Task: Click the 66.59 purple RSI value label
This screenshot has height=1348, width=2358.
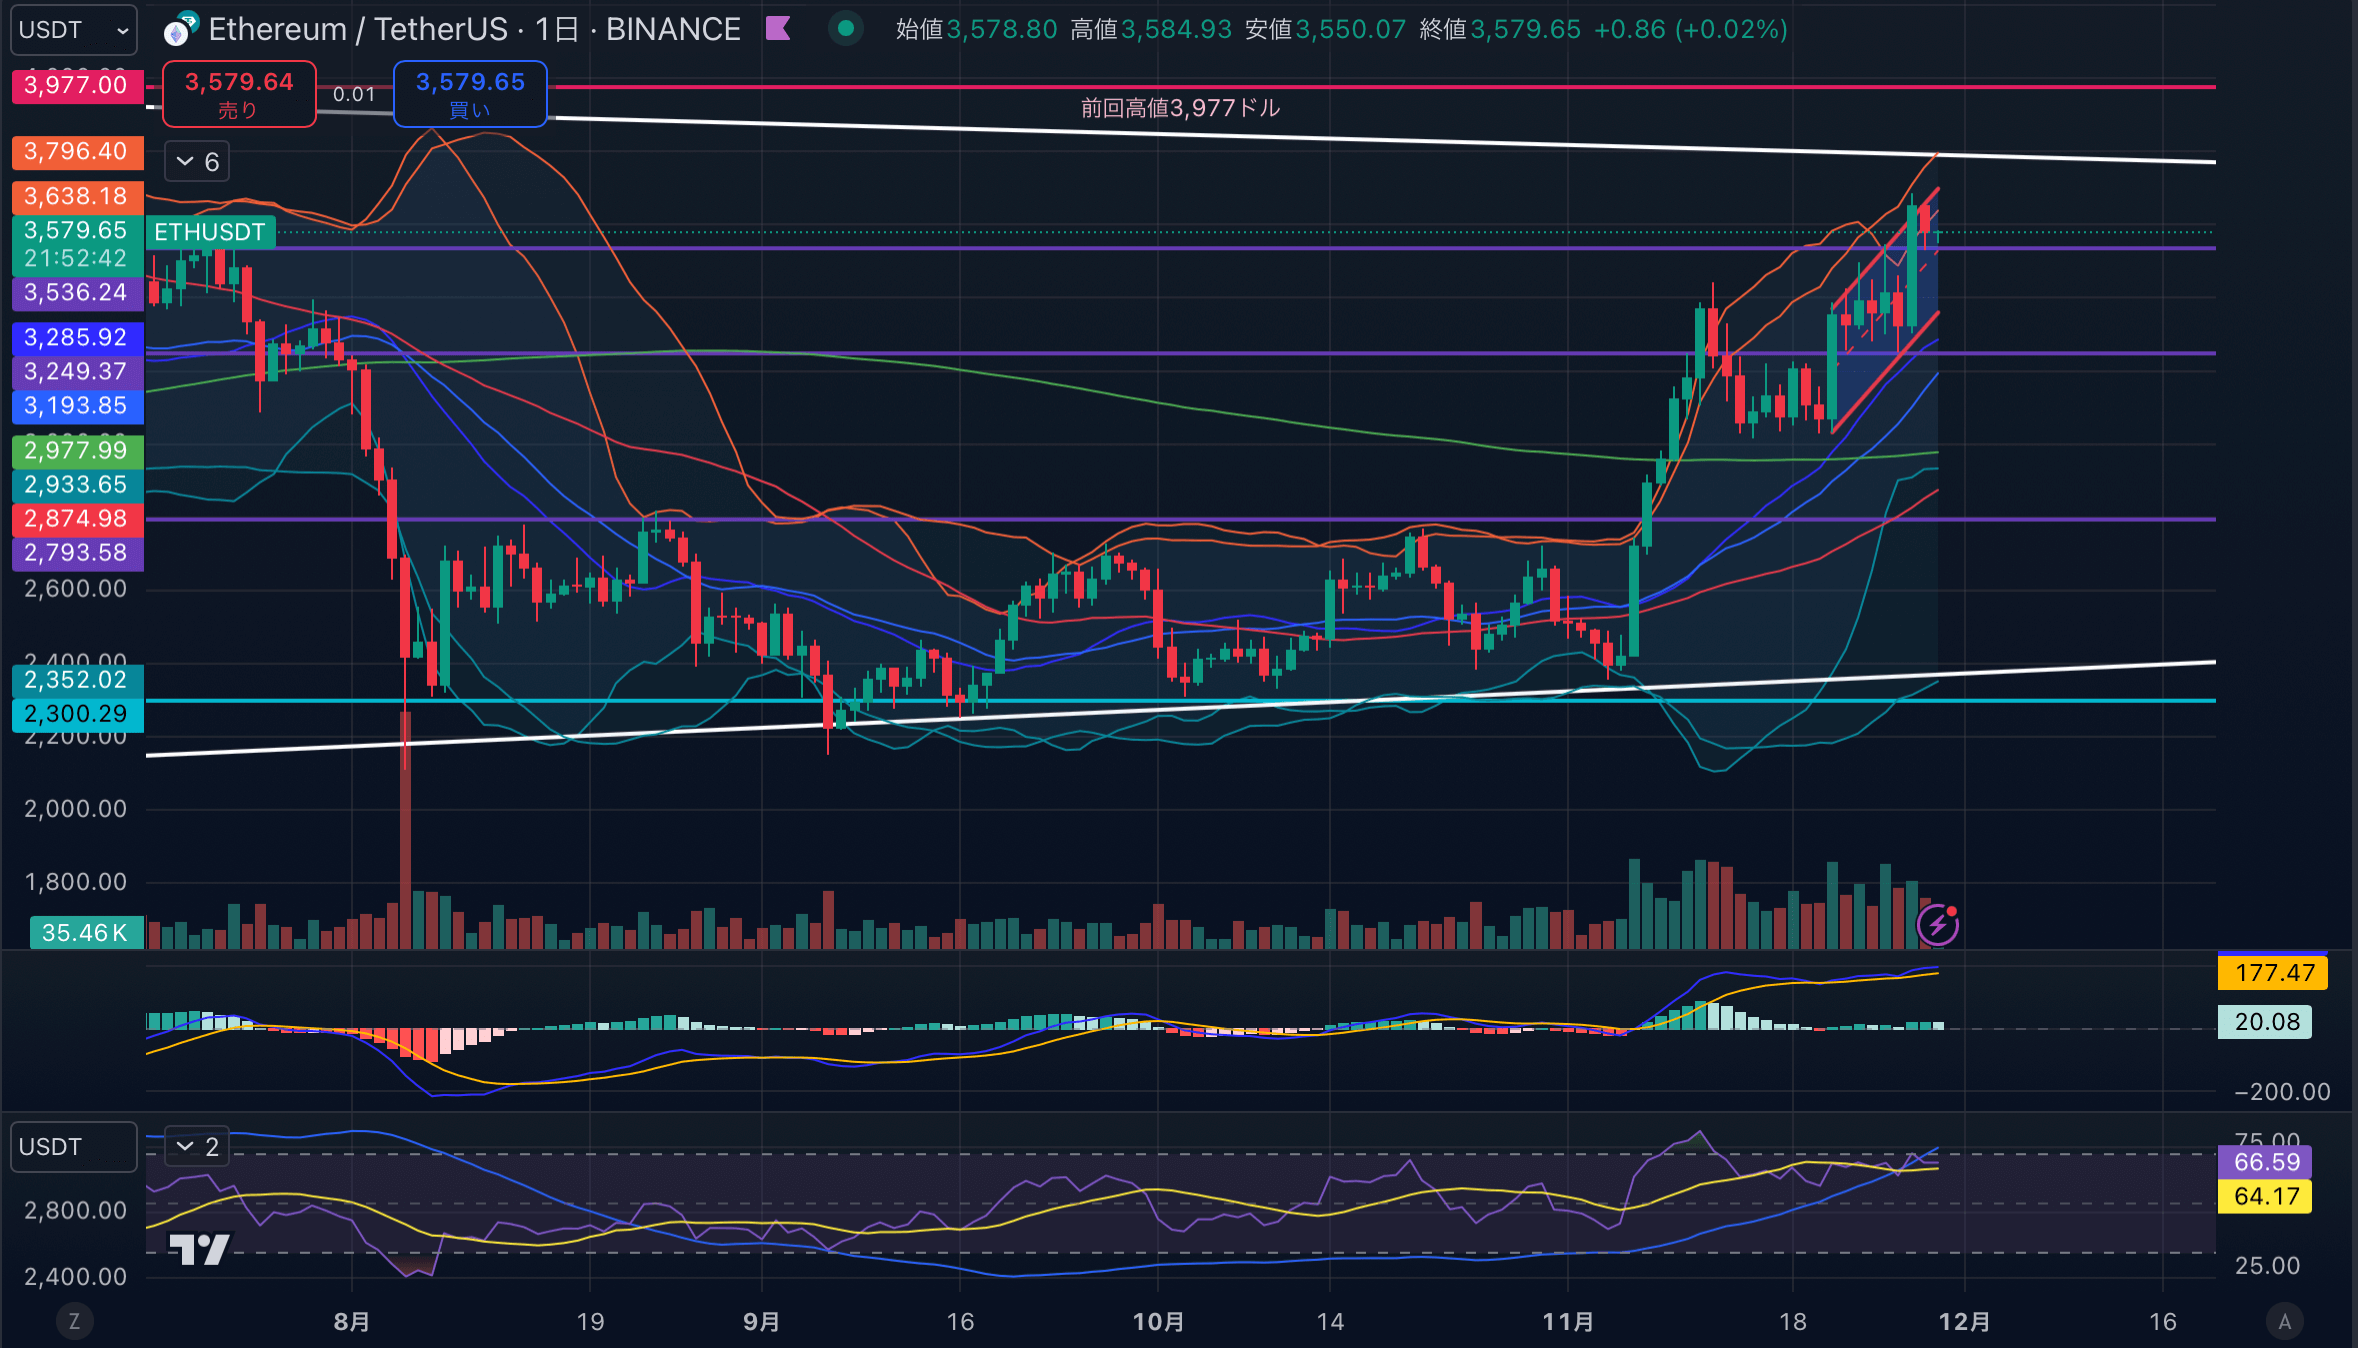Action: tap(2265, 1162)
